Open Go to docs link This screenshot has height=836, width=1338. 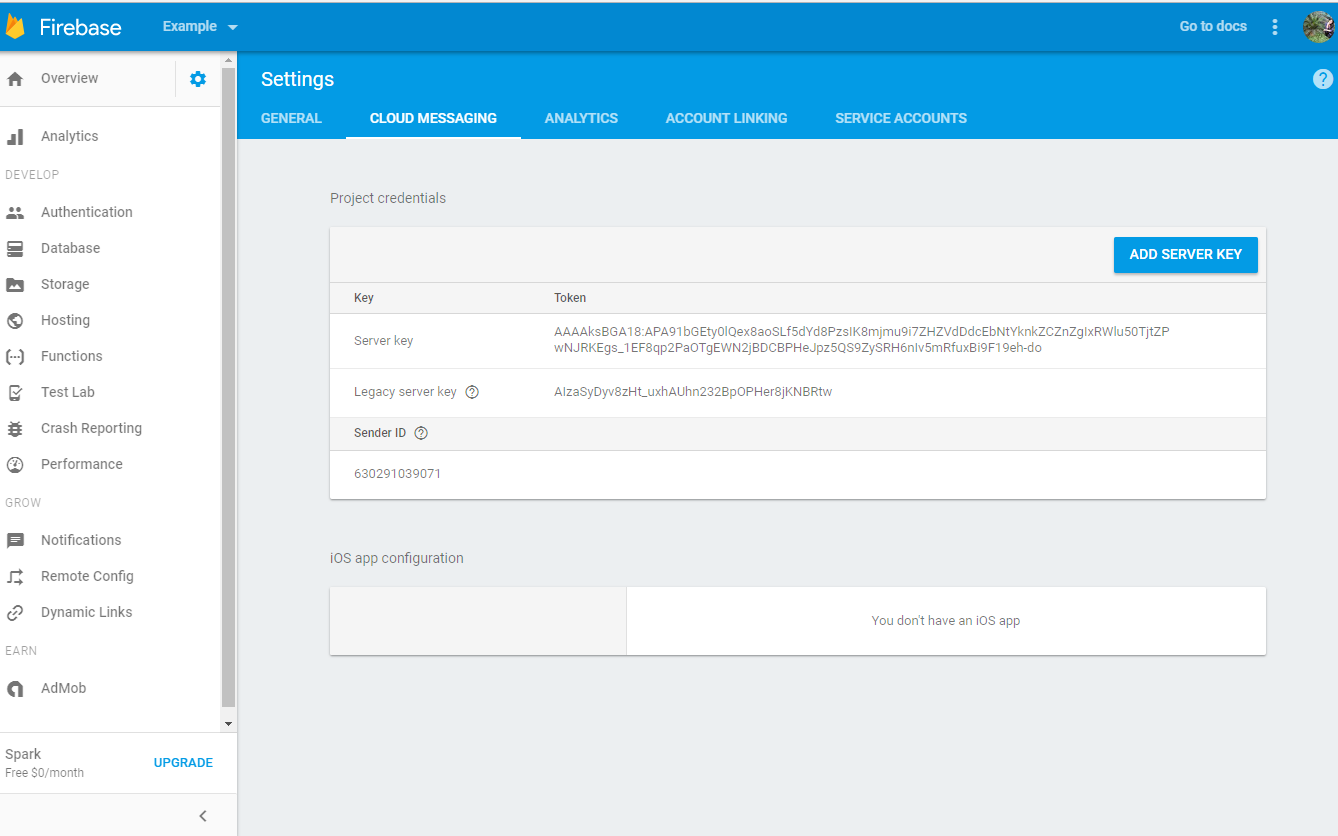[1213, 27]
